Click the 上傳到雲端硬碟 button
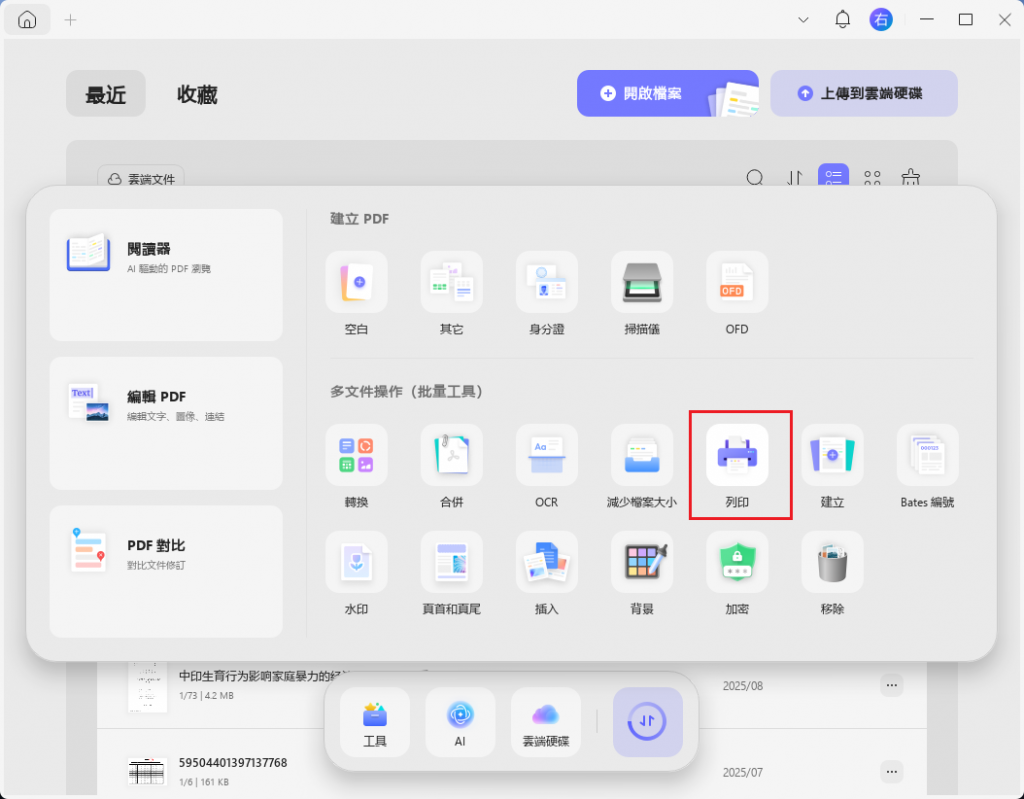The height and width of the screenshot is (799, 1024). coord(863,93)
